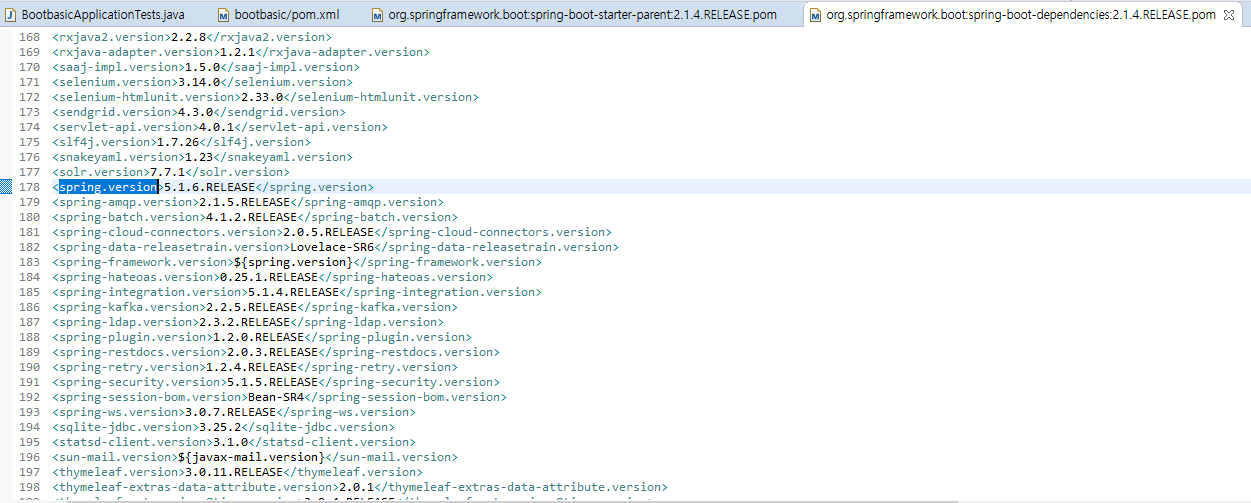Click the spring-plugin.version 1.2.0.RELEASE line
Image resolution: width=1251 pixels, height=503 pixels.
point(262,337)
